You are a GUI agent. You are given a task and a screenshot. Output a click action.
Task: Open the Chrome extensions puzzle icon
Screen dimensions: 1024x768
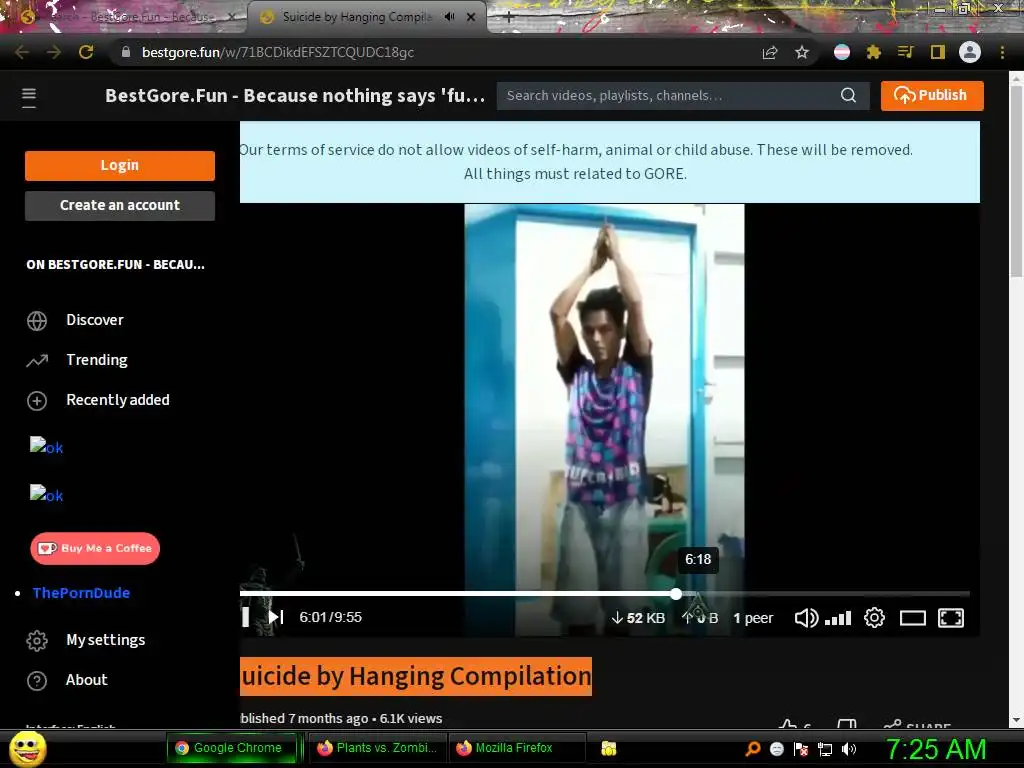[874, 52]
